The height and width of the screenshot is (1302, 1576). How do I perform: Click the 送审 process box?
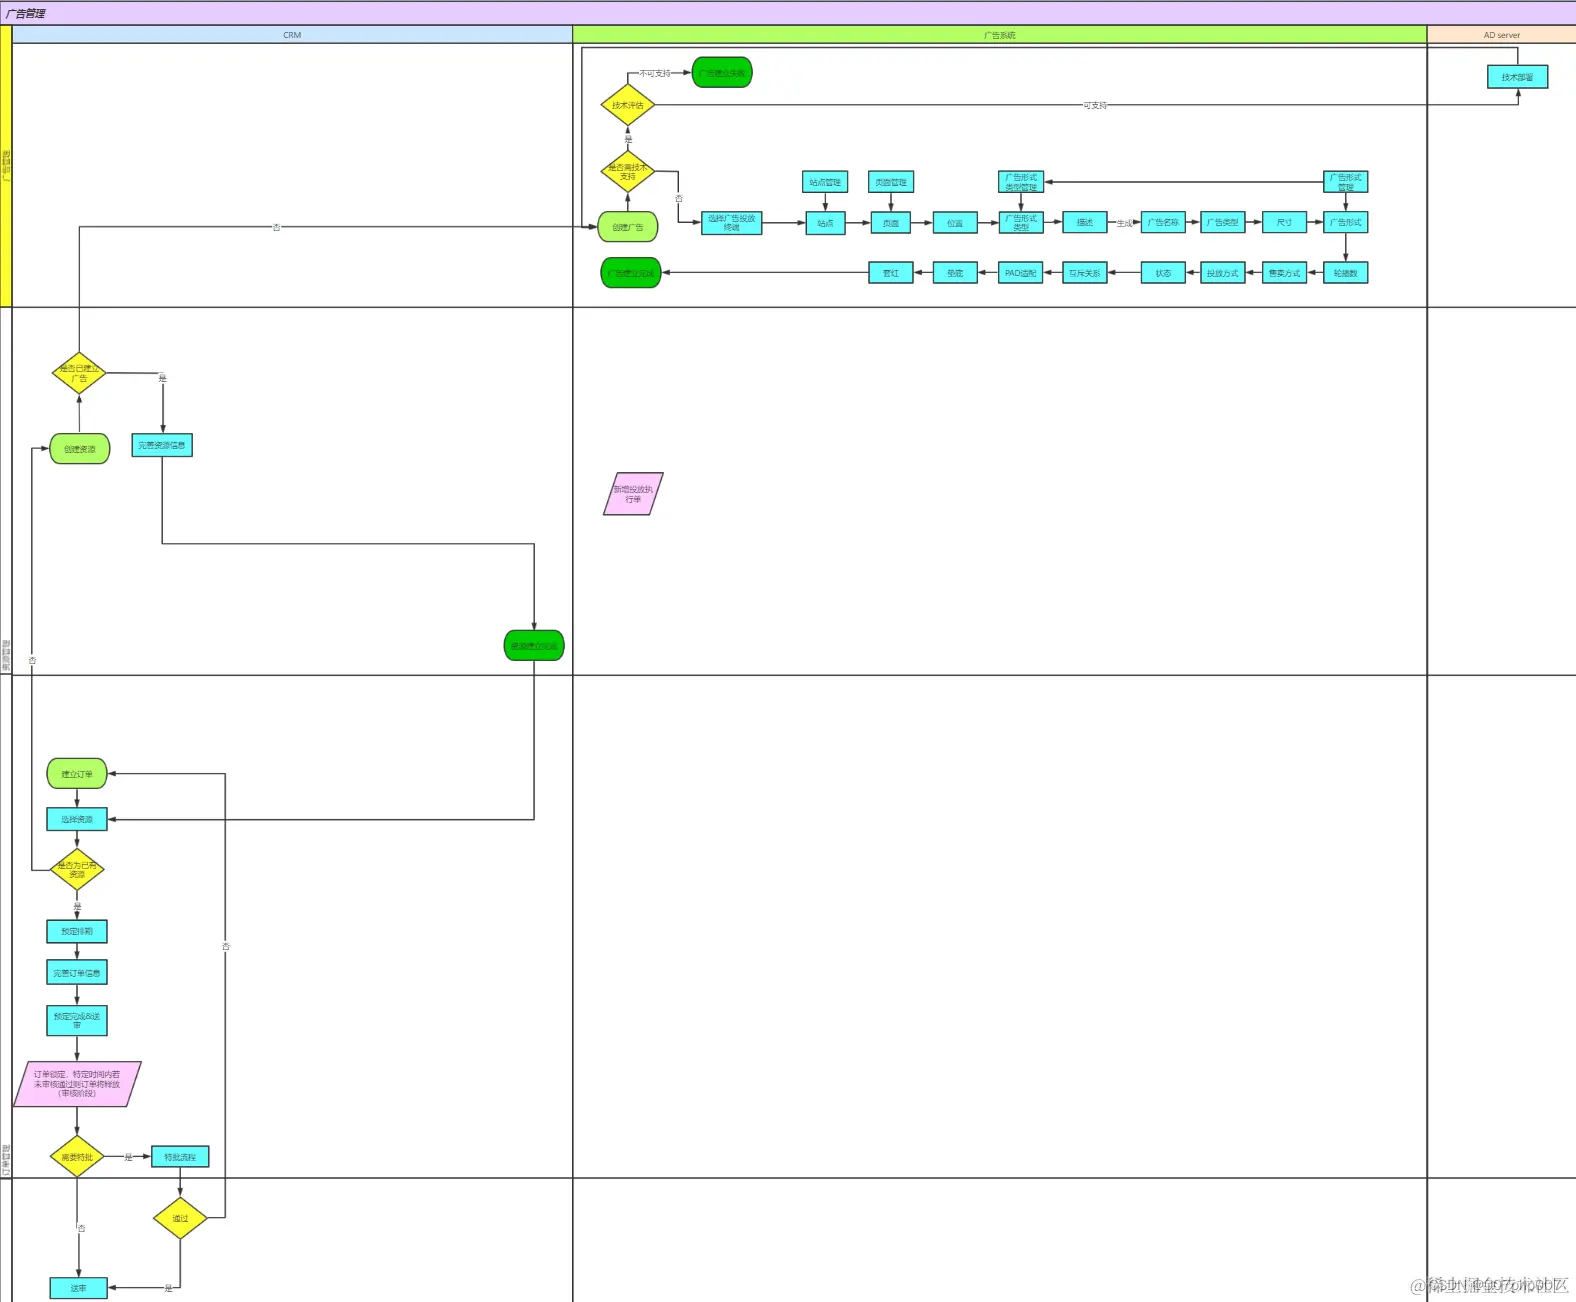(79, 1289)
